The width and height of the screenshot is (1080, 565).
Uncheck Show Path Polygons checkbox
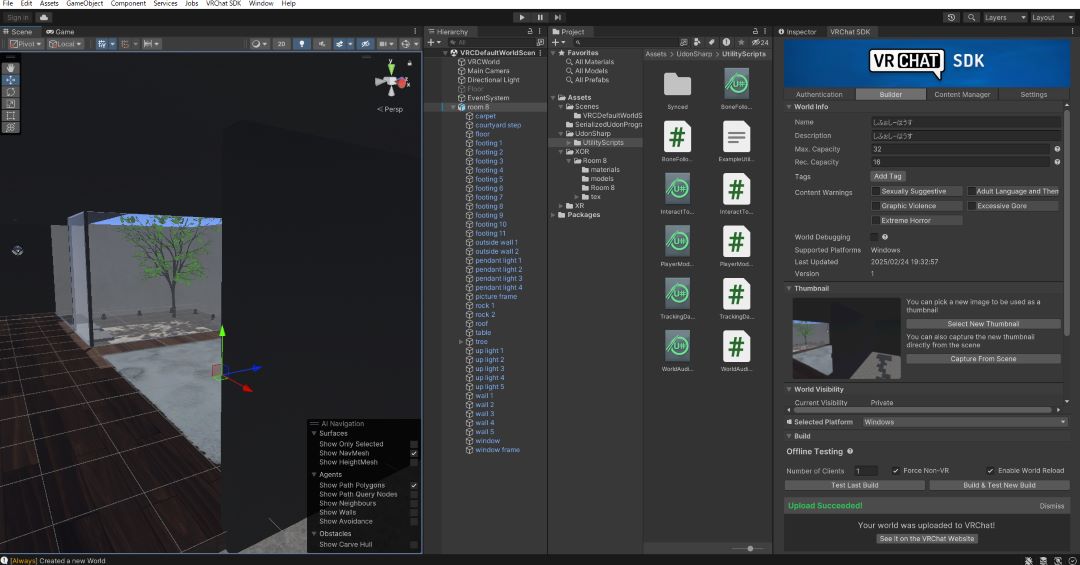click(x=413, y=486)
